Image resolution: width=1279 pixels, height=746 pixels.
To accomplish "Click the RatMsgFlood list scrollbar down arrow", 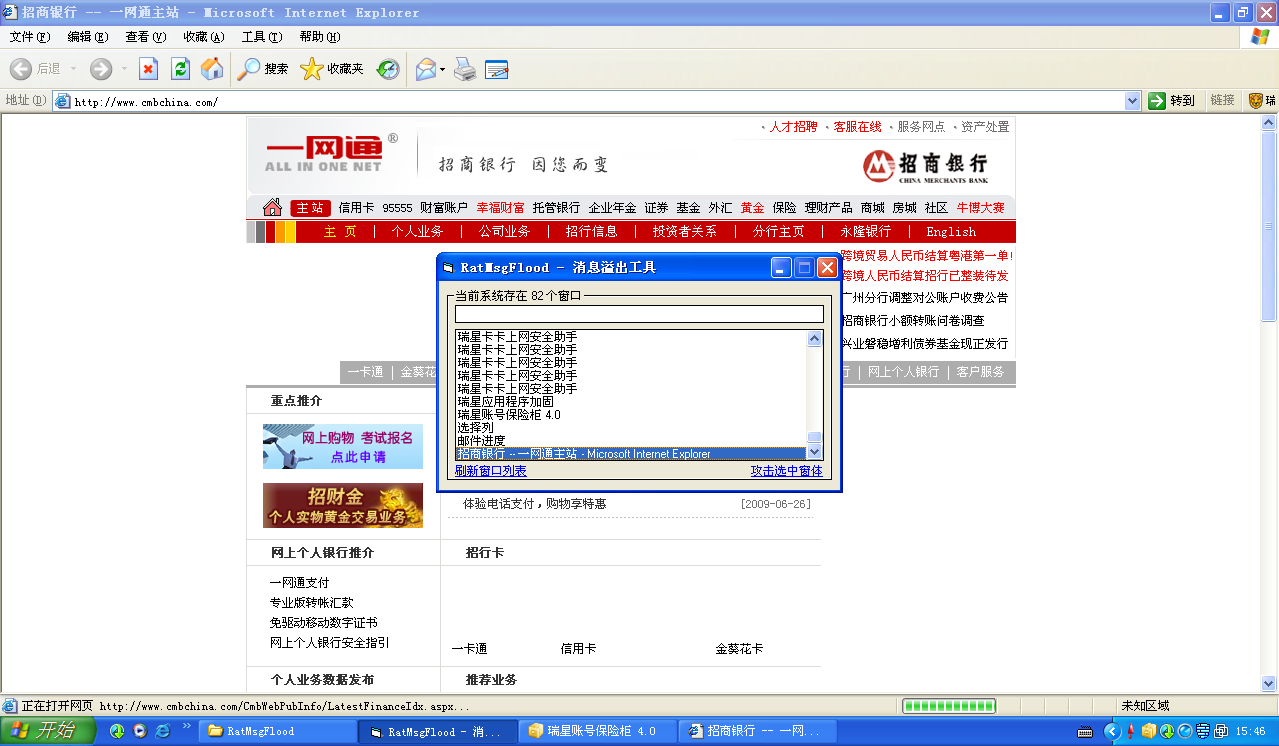I will point(814,452).
